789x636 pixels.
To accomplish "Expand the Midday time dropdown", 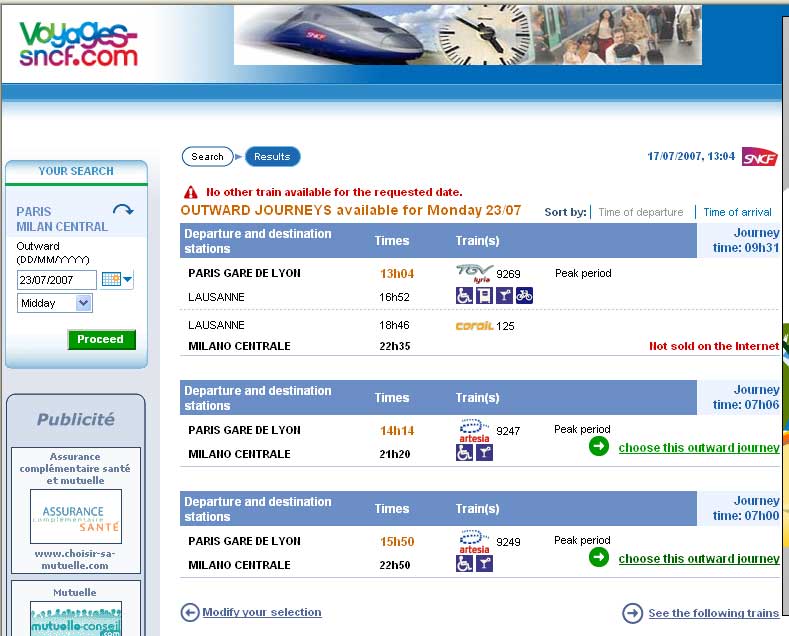I will [83, 303].
